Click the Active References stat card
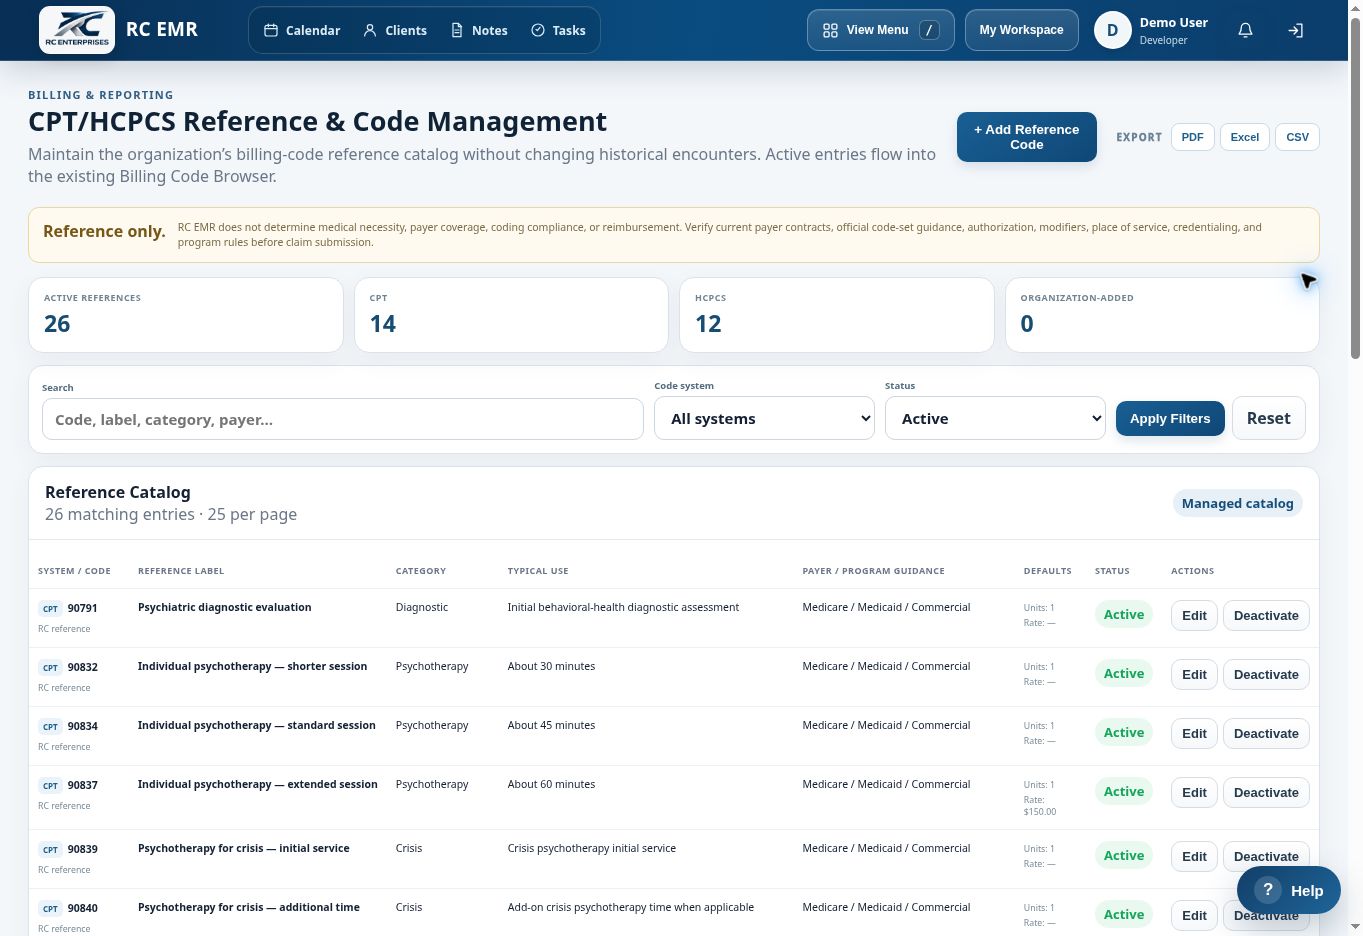 coord(186,315)
